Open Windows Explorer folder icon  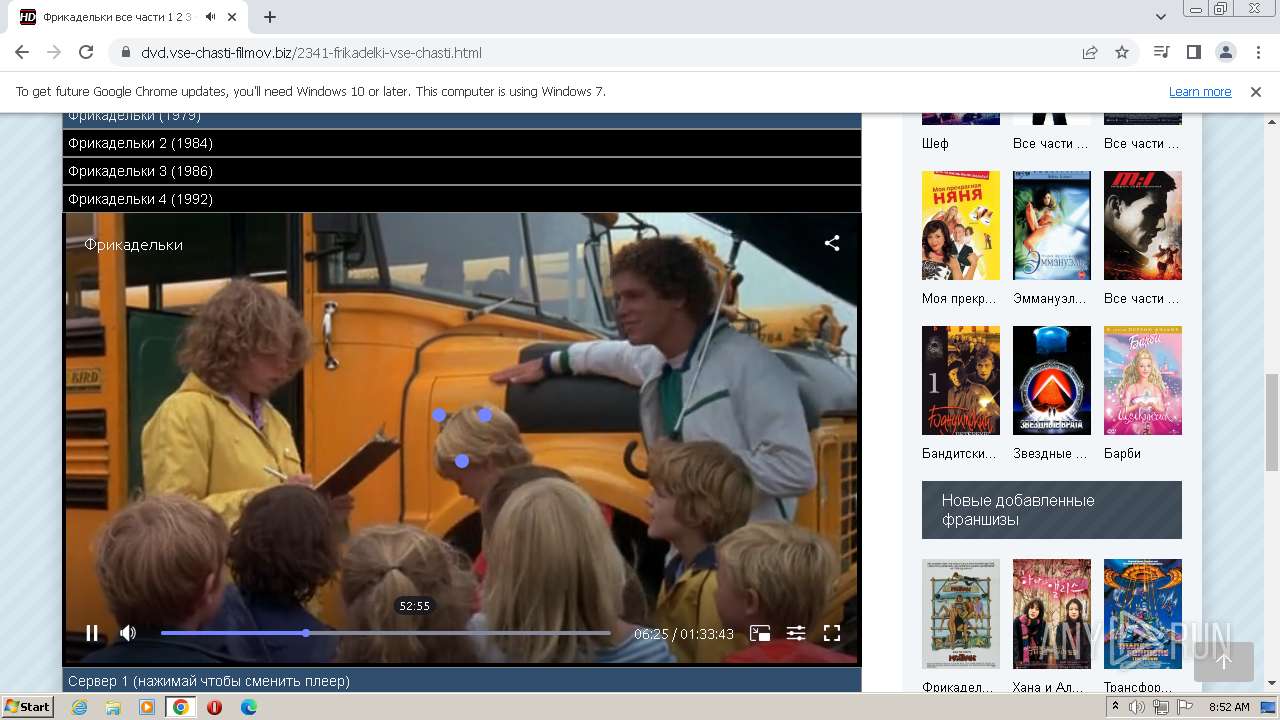coord(113,707)
